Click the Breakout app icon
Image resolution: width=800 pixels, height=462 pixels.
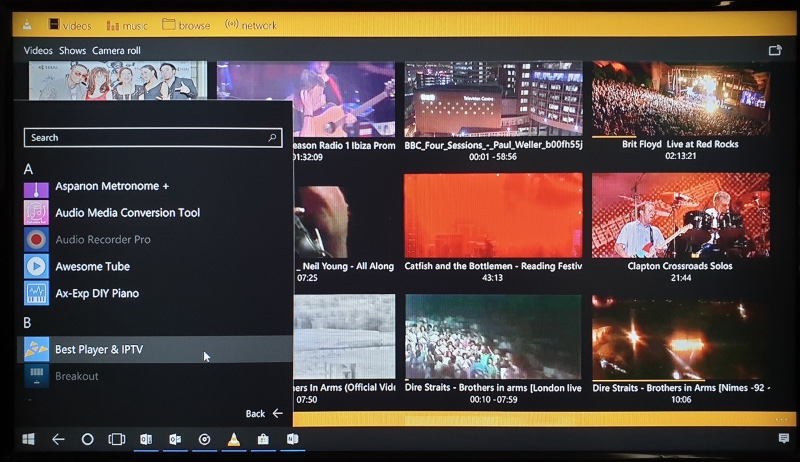[36, 376]
